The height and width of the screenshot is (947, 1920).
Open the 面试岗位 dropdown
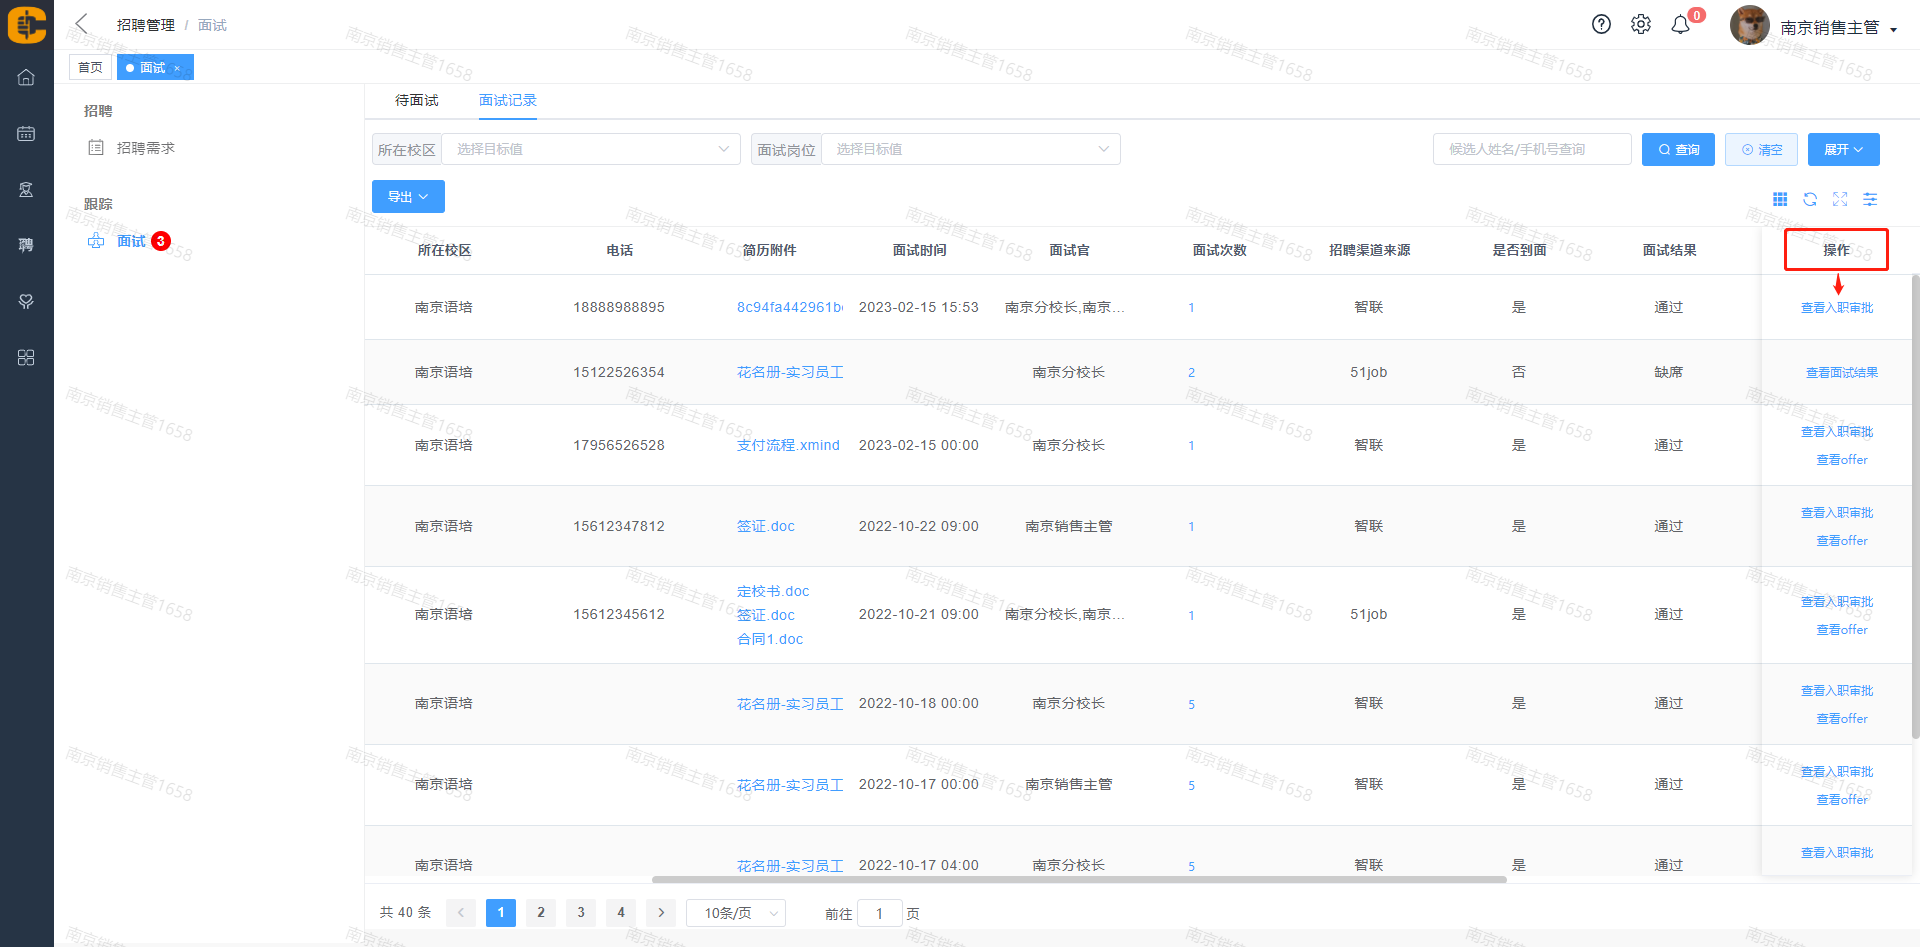tap(970, 150)
